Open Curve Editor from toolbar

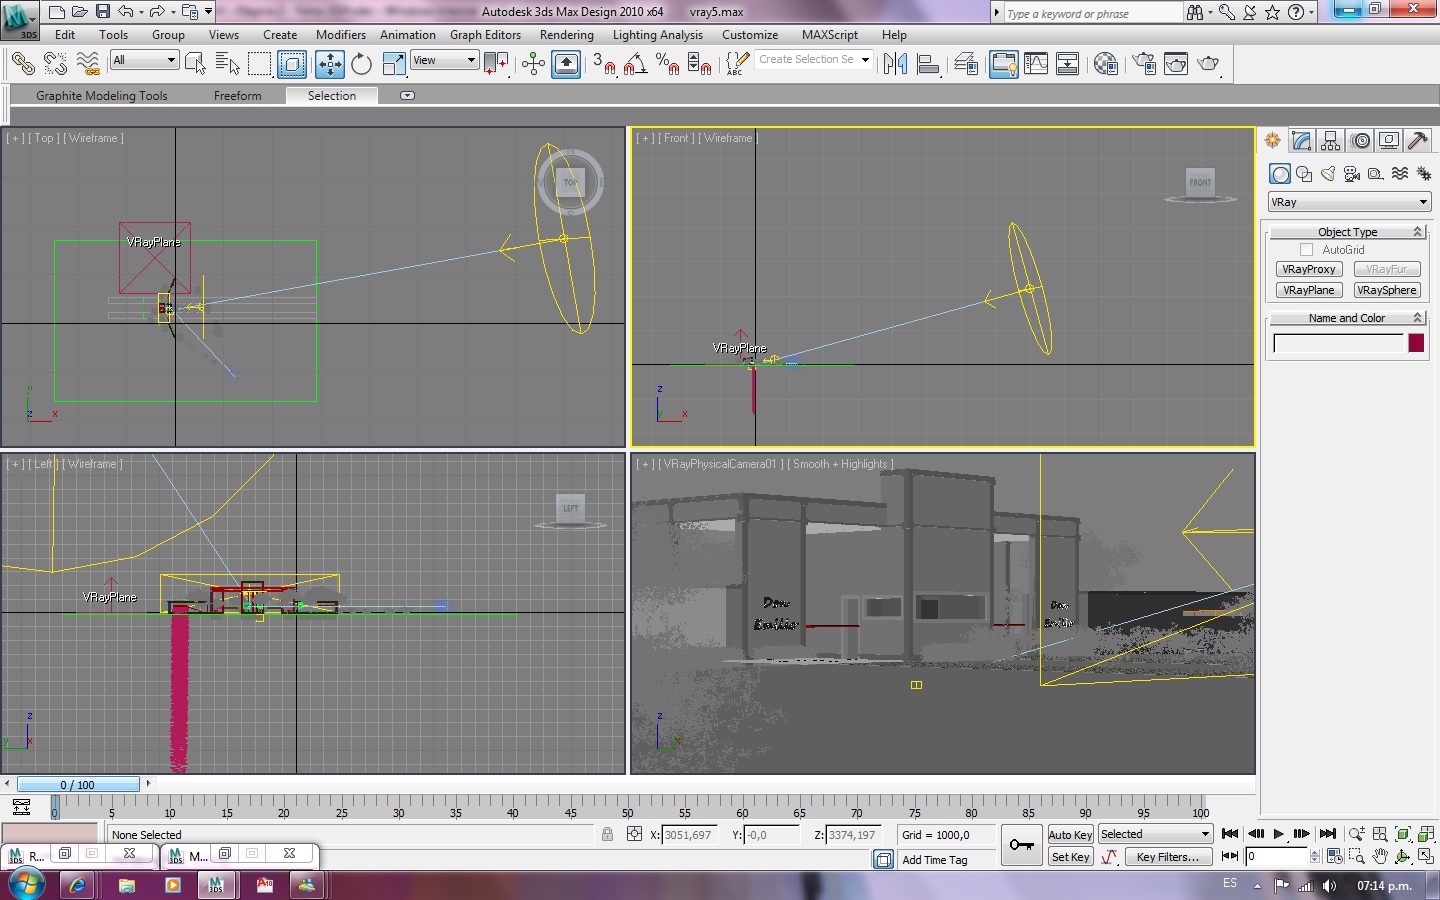[1036, 64]
